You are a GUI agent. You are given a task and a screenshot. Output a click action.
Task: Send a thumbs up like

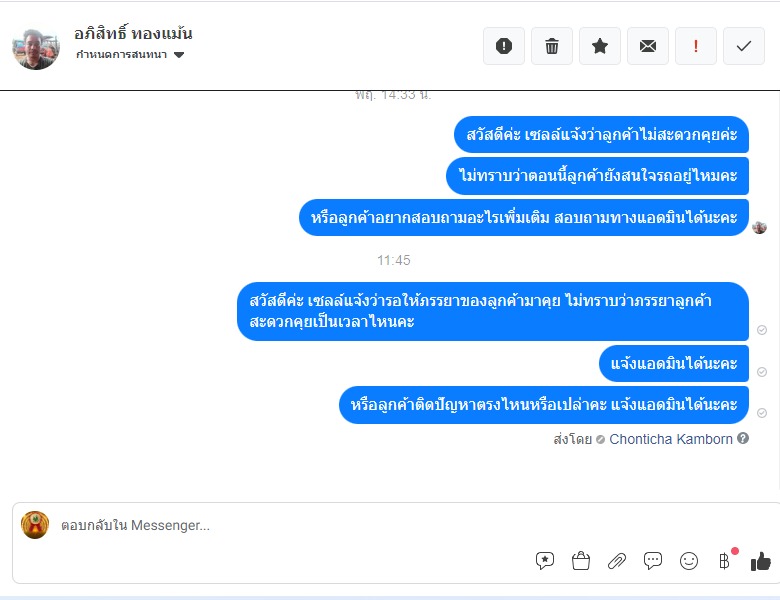761,561
